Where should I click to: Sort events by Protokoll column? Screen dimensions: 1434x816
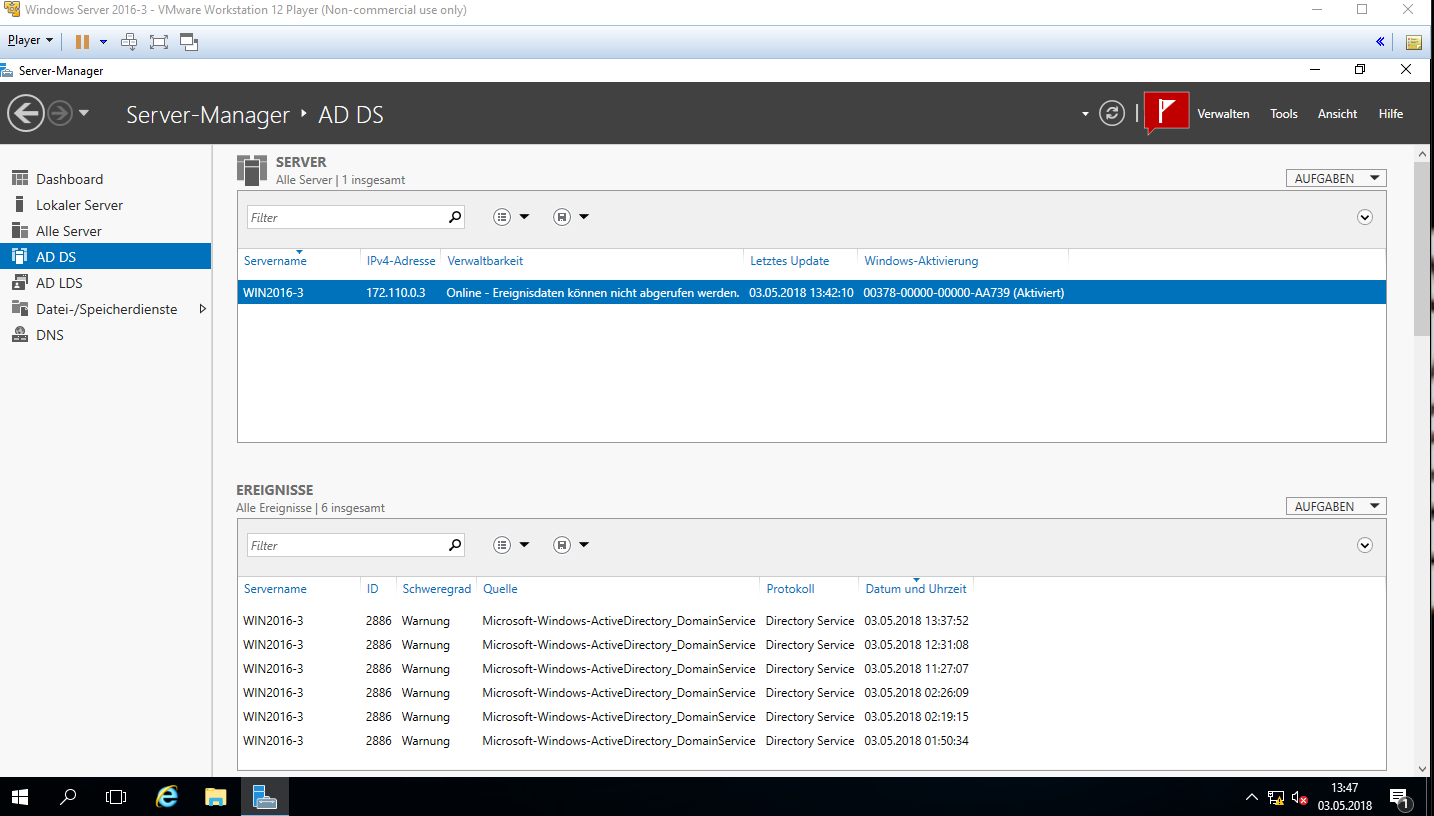(x=790, y=589)
